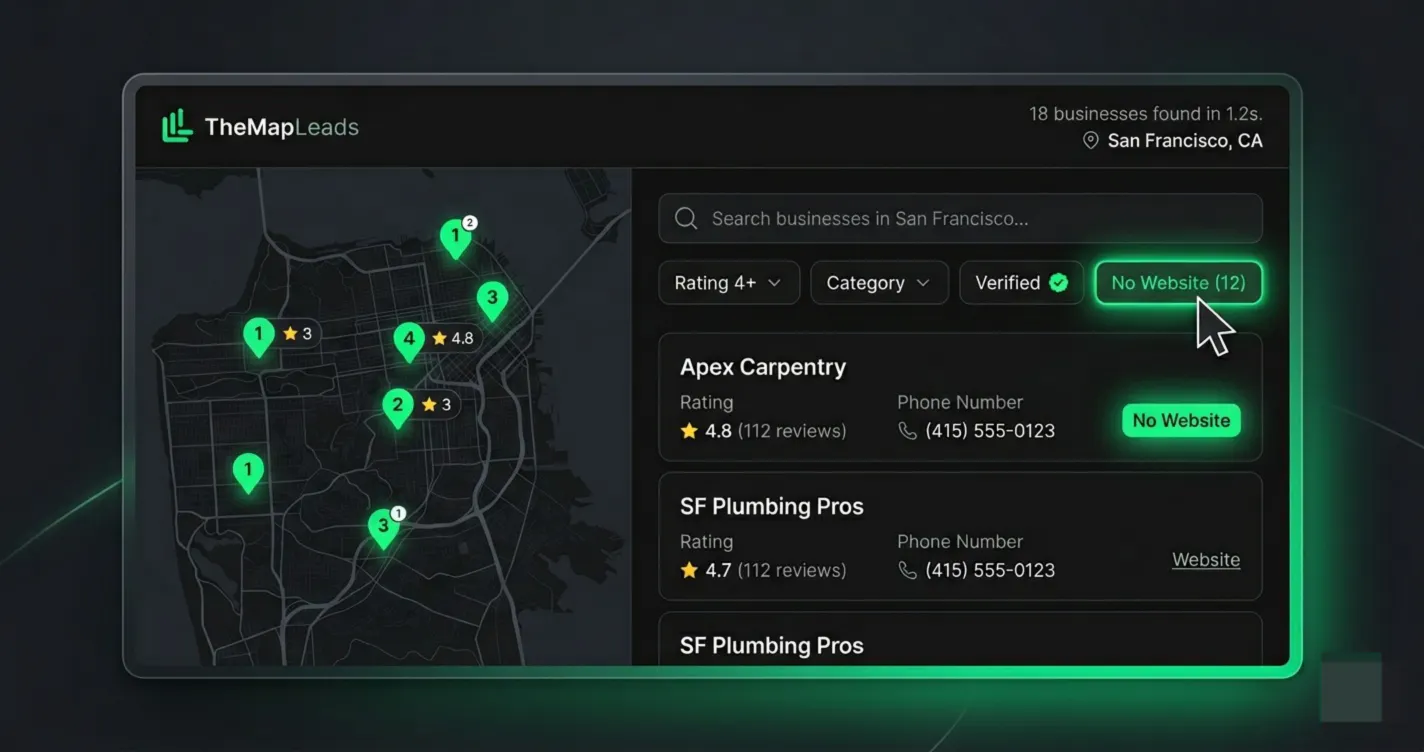Click the 4.7 (112 reviews) rating text

tap(775, 570)
